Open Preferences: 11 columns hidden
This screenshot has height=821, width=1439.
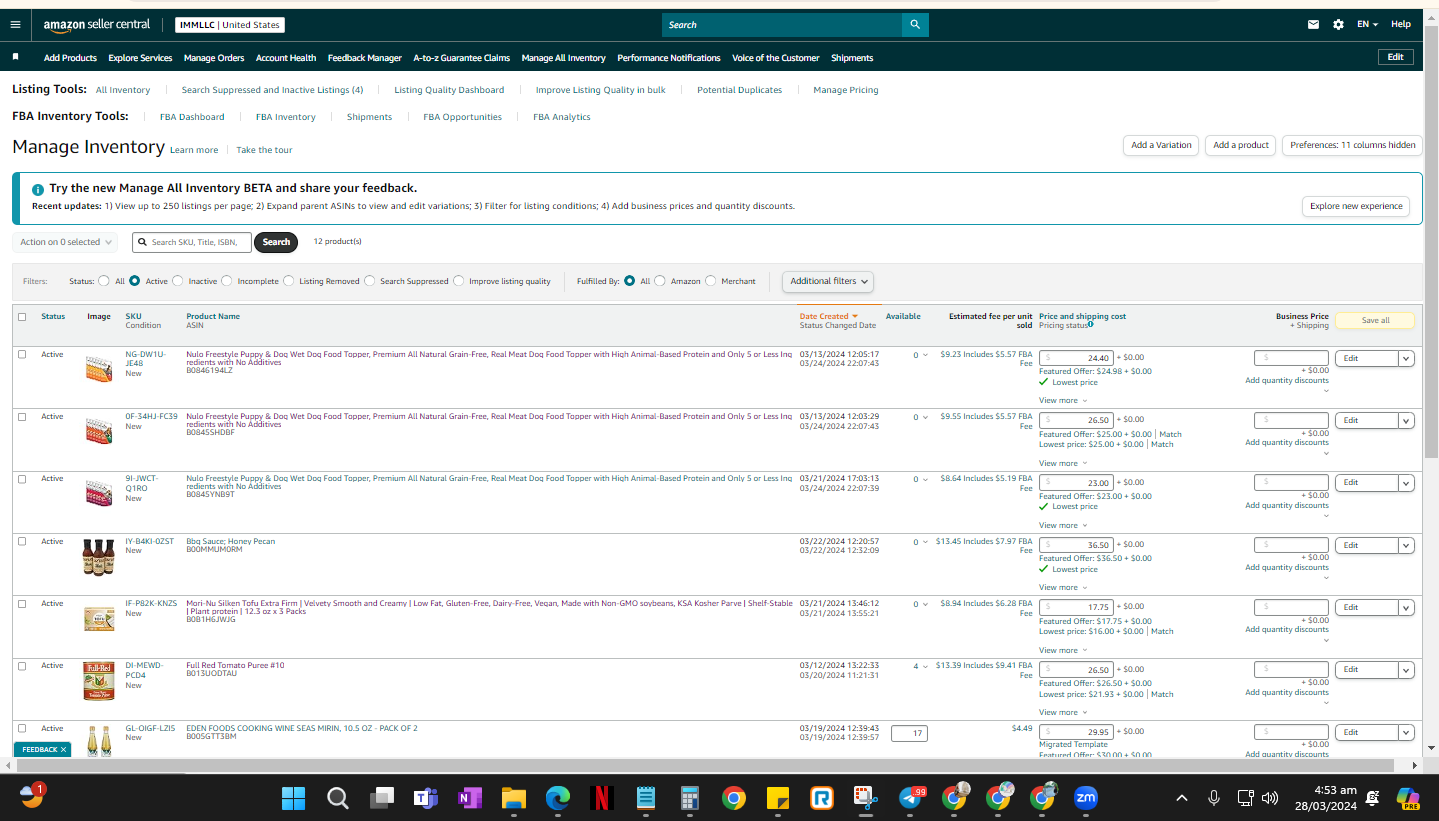1352,145
